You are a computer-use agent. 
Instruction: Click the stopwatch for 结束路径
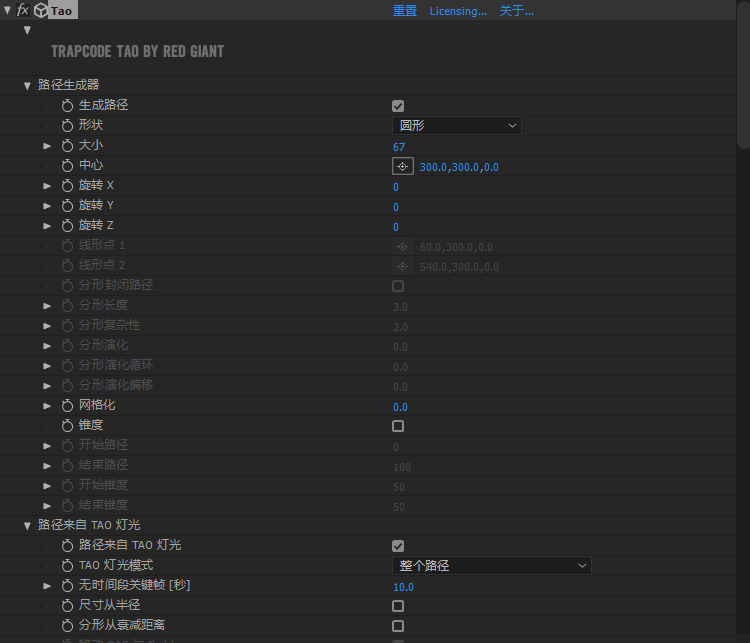pos(67,466)
